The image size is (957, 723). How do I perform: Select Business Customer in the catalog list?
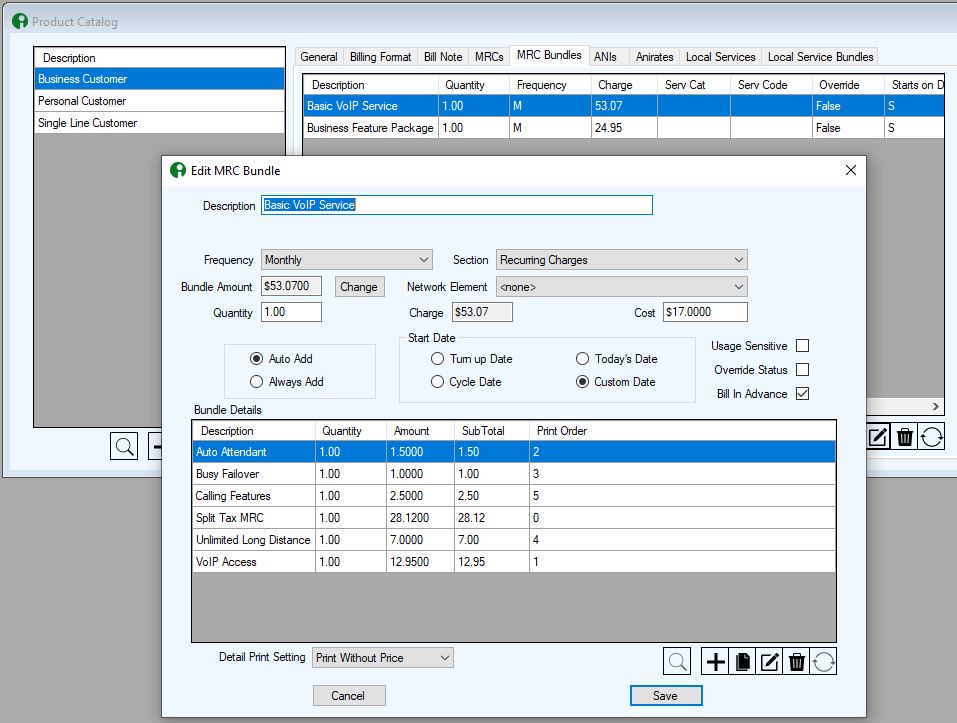click(x=159, y=79)
